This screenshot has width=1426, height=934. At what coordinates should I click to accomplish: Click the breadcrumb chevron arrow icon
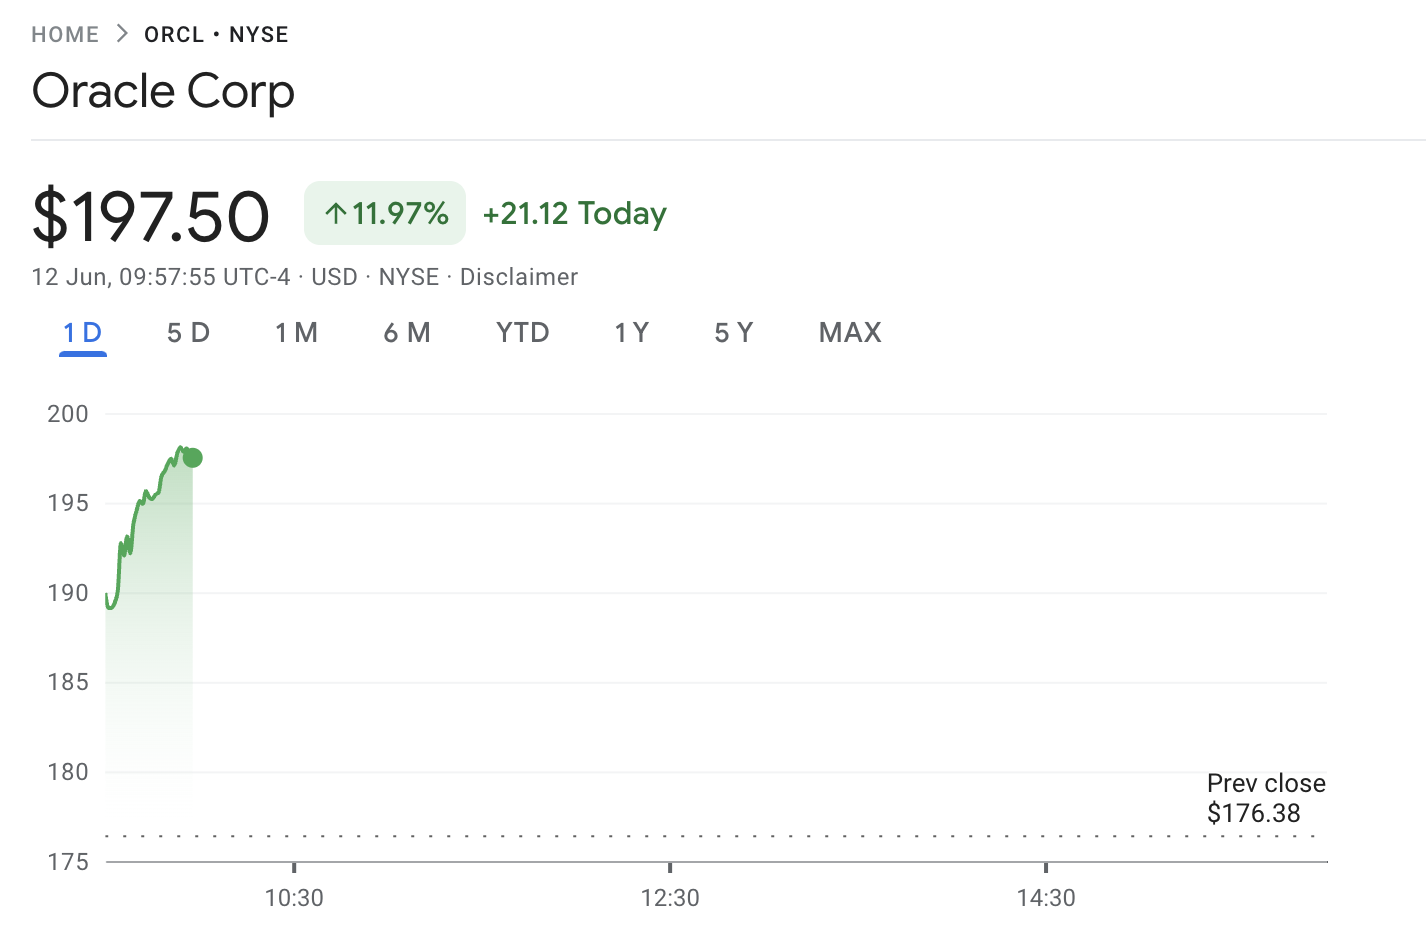tap(122, 34)
